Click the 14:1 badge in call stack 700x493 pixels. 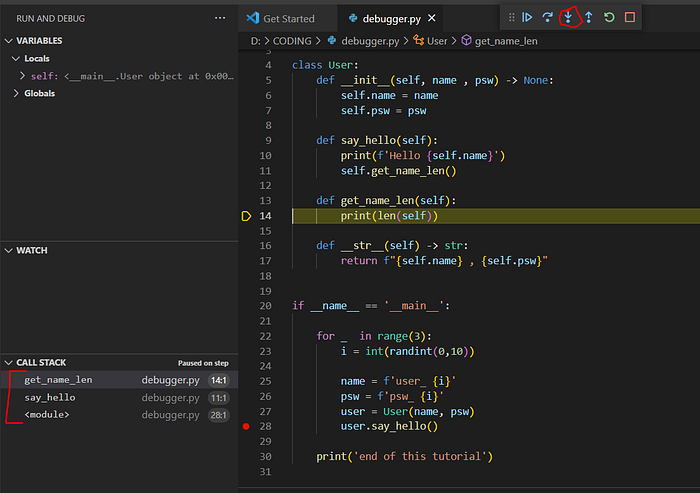tap(219, 380)
